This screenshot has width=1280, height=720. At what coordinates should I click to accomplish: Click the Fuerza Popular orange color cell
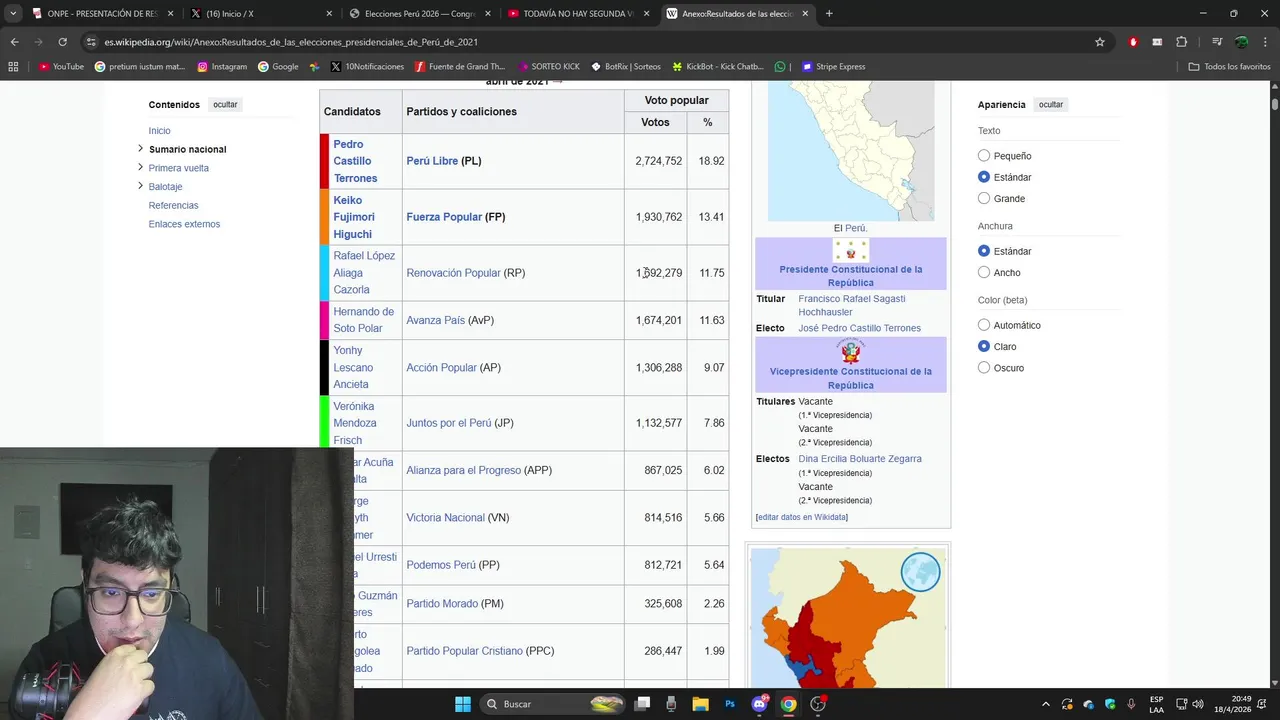pos(324,217)
